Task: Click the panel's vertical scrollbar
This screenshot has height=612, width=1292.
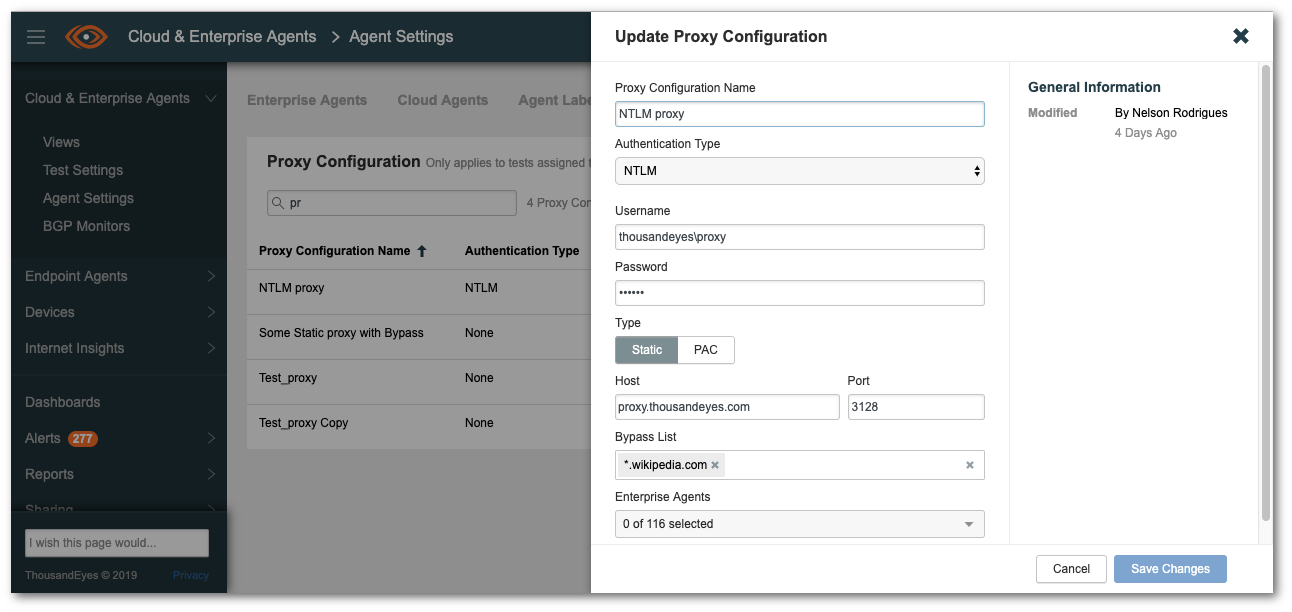Action: click(x=1266, y=292)
